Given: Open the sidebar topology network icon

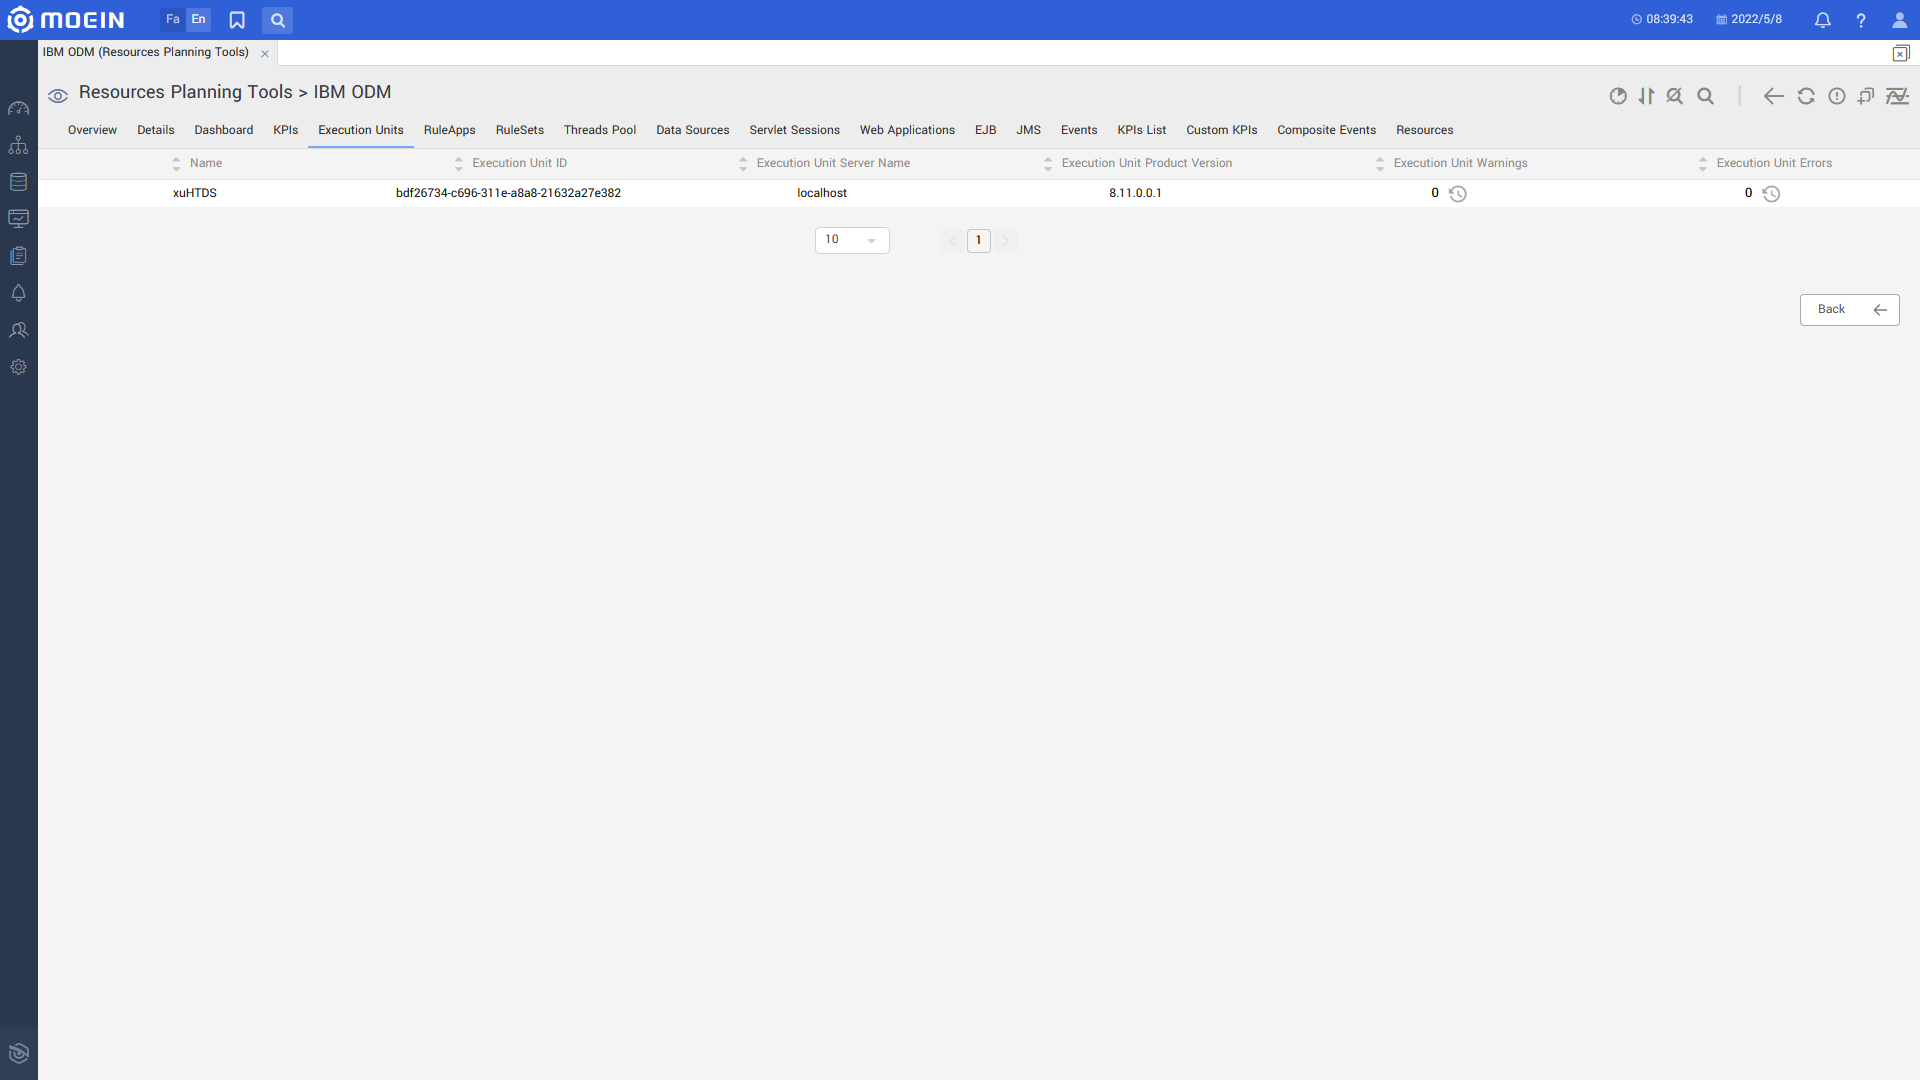Looking at the screenshot, I should click(x=18, y=145).
